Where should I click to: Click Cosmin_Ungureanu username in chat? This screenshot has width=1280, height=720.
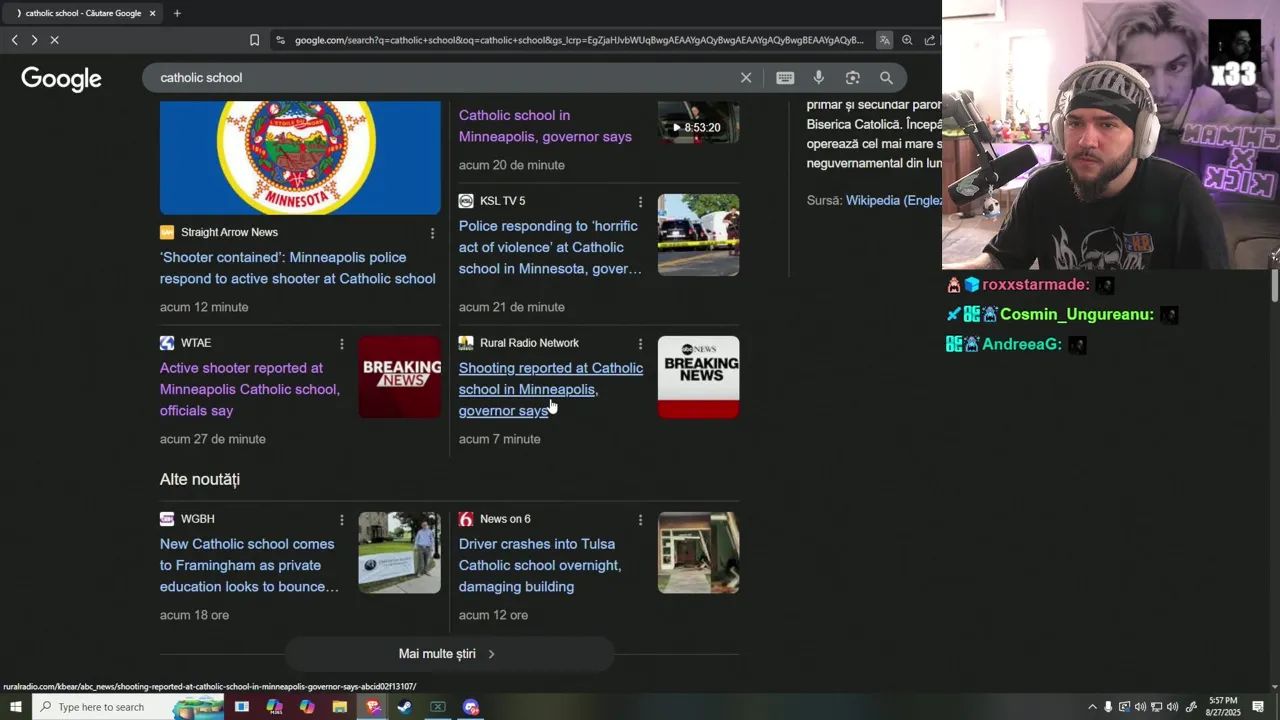(x=1077, y=315)
